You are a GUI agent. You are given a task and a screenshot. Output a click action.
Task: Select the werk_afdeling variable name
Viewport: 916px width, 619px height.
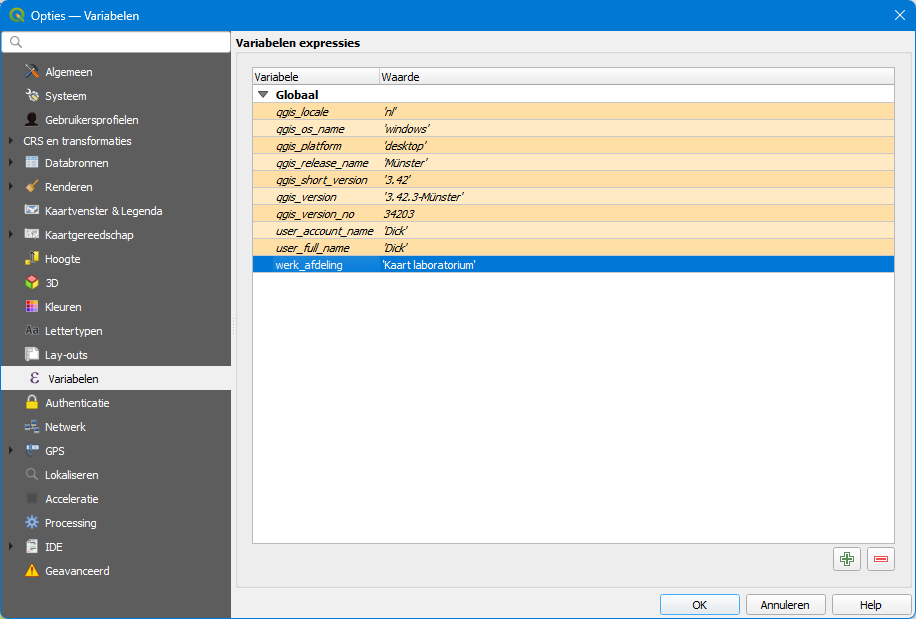[x=309, y=265]
